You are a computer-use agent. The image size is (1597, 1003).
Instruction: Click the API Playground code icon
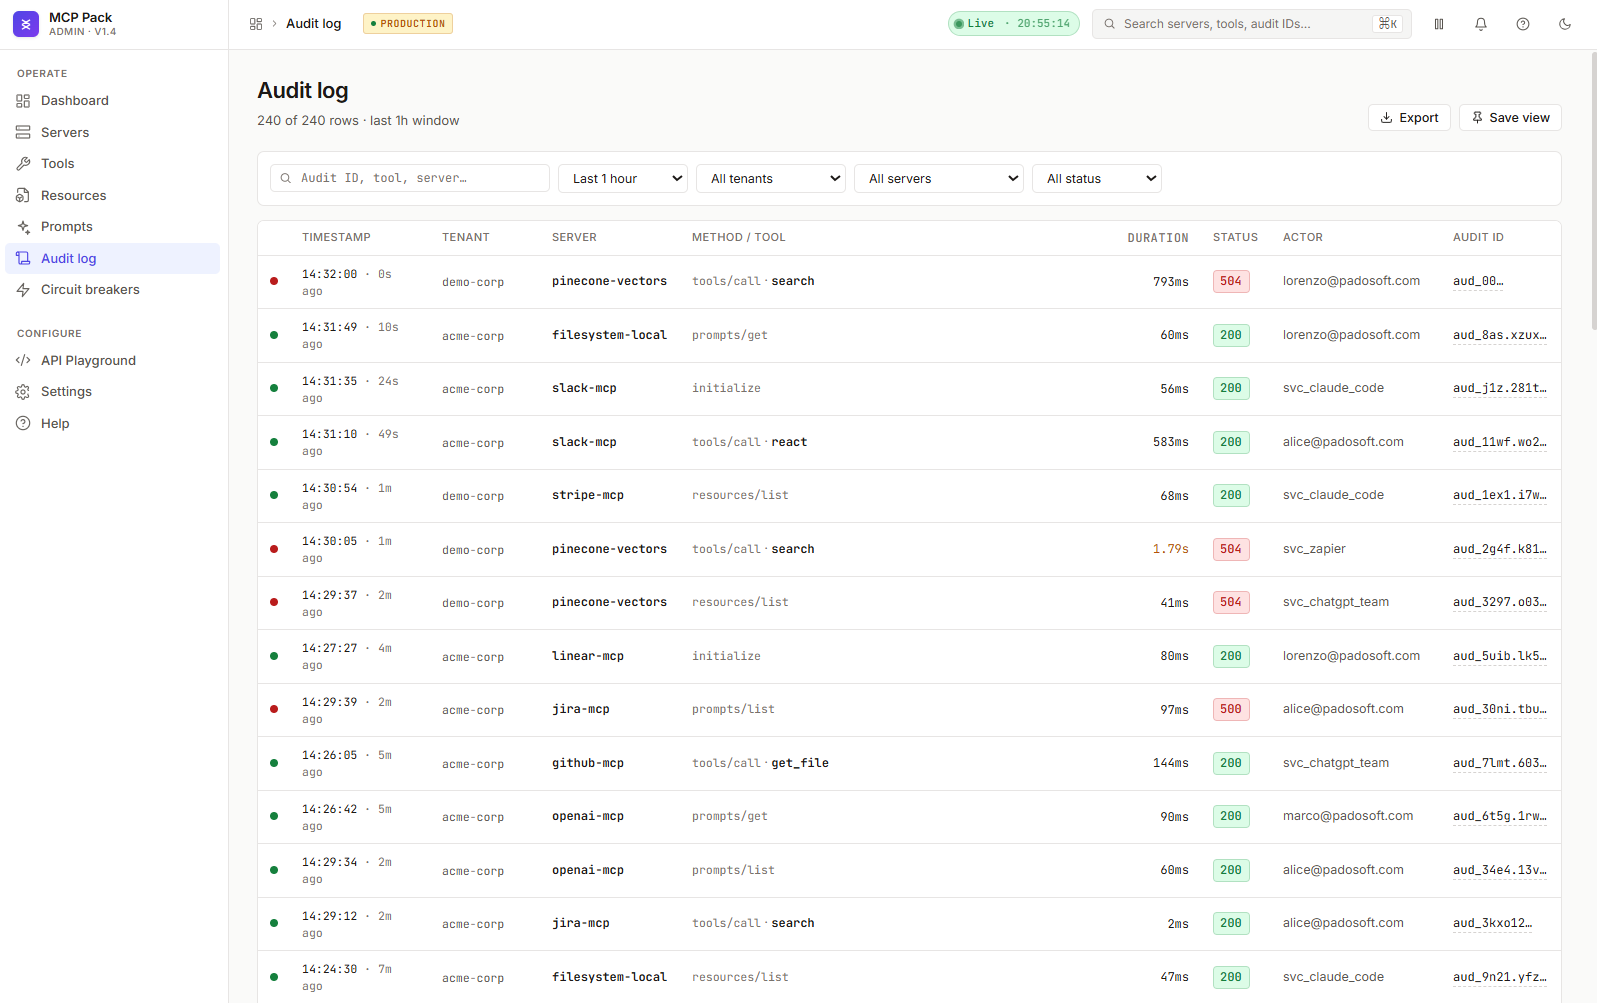coord(23,361)
